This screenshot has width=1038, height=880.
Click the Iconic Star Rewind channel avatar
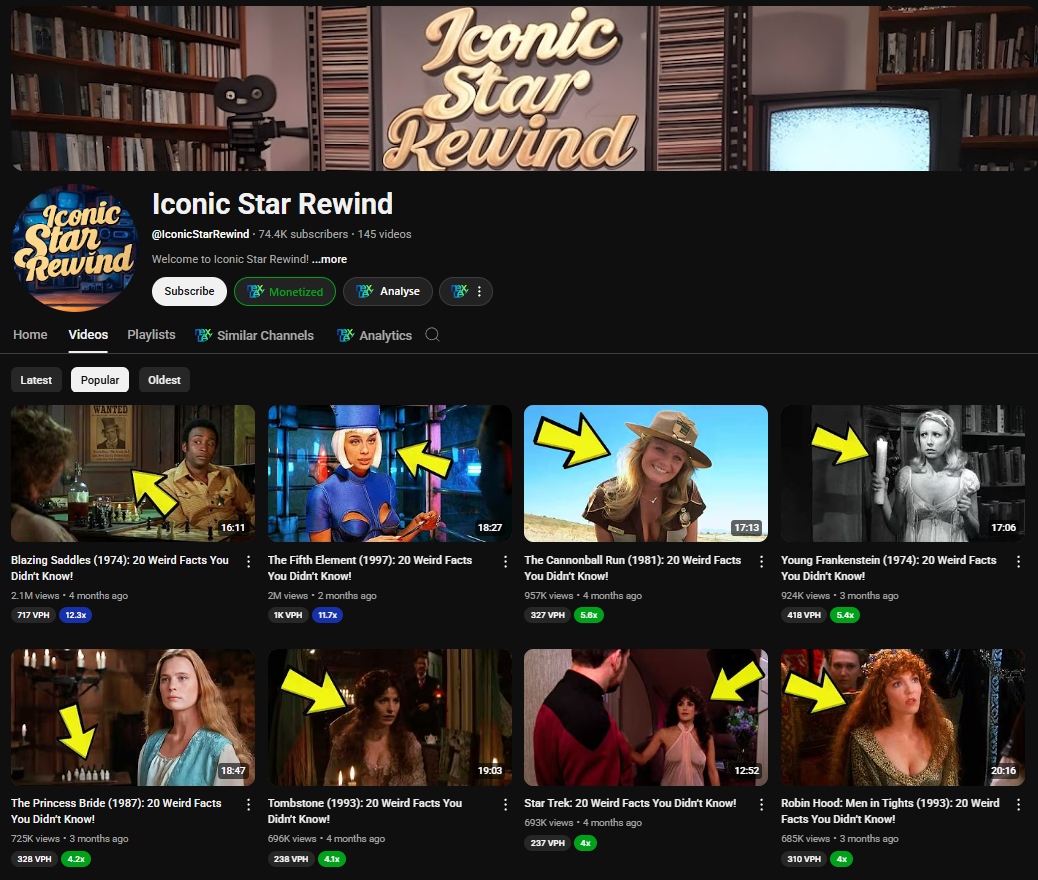click(74, 248)
